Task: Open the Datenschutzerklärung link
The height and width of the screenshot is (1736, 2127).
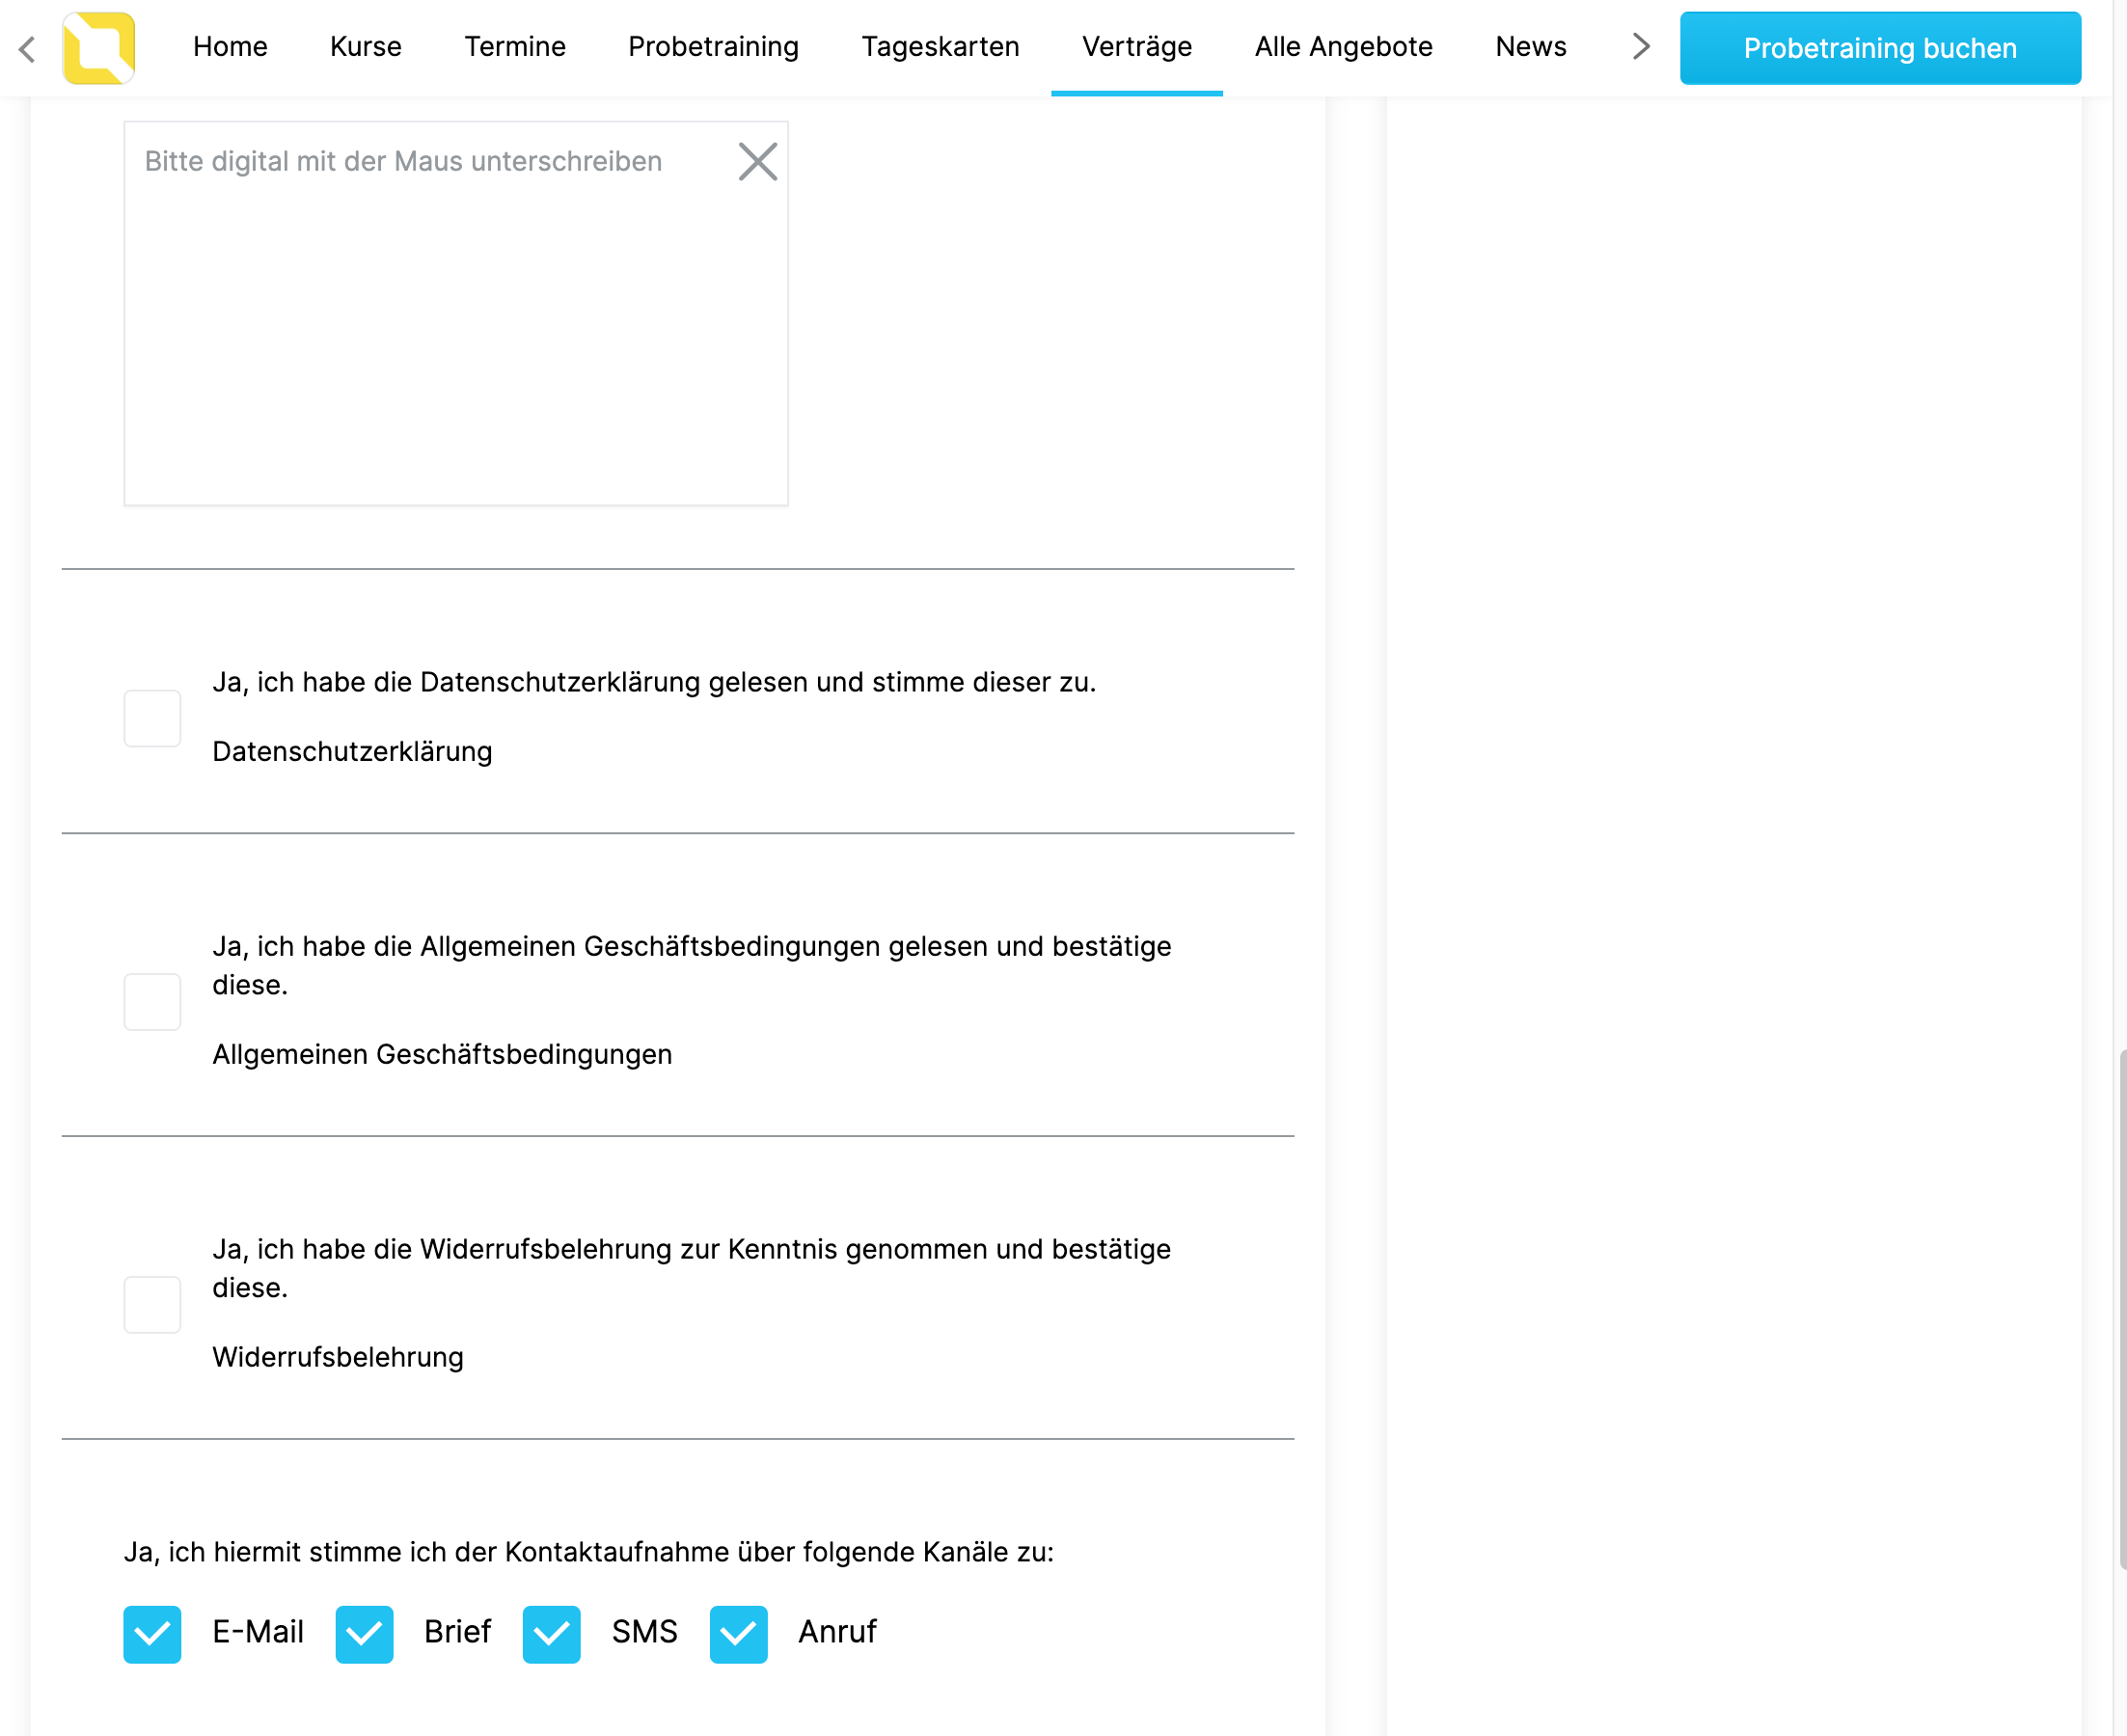Action: click(352, 751)
